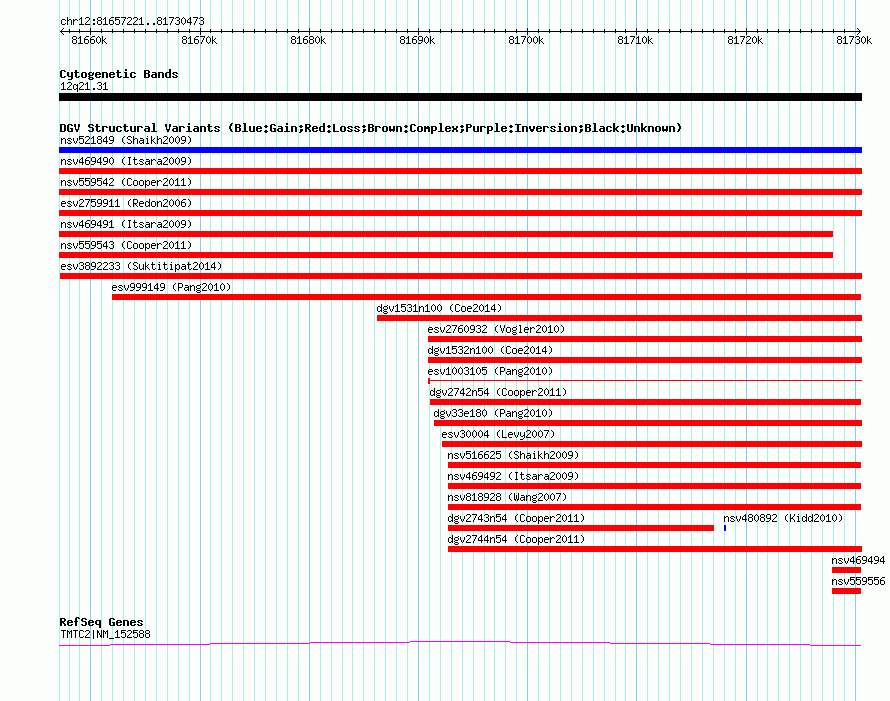Select the nsv559556 label
This screenshot has width=890, height=701.
(858, 581)
